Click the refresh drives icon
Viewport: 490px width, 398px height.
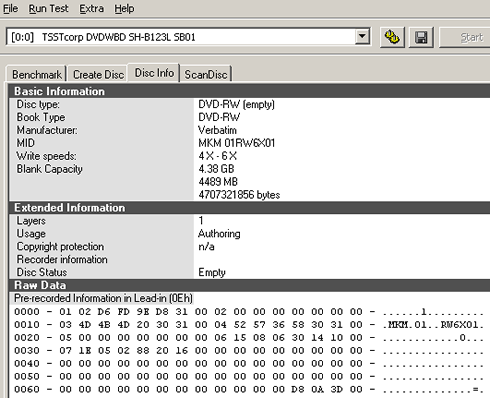[392, 37]
